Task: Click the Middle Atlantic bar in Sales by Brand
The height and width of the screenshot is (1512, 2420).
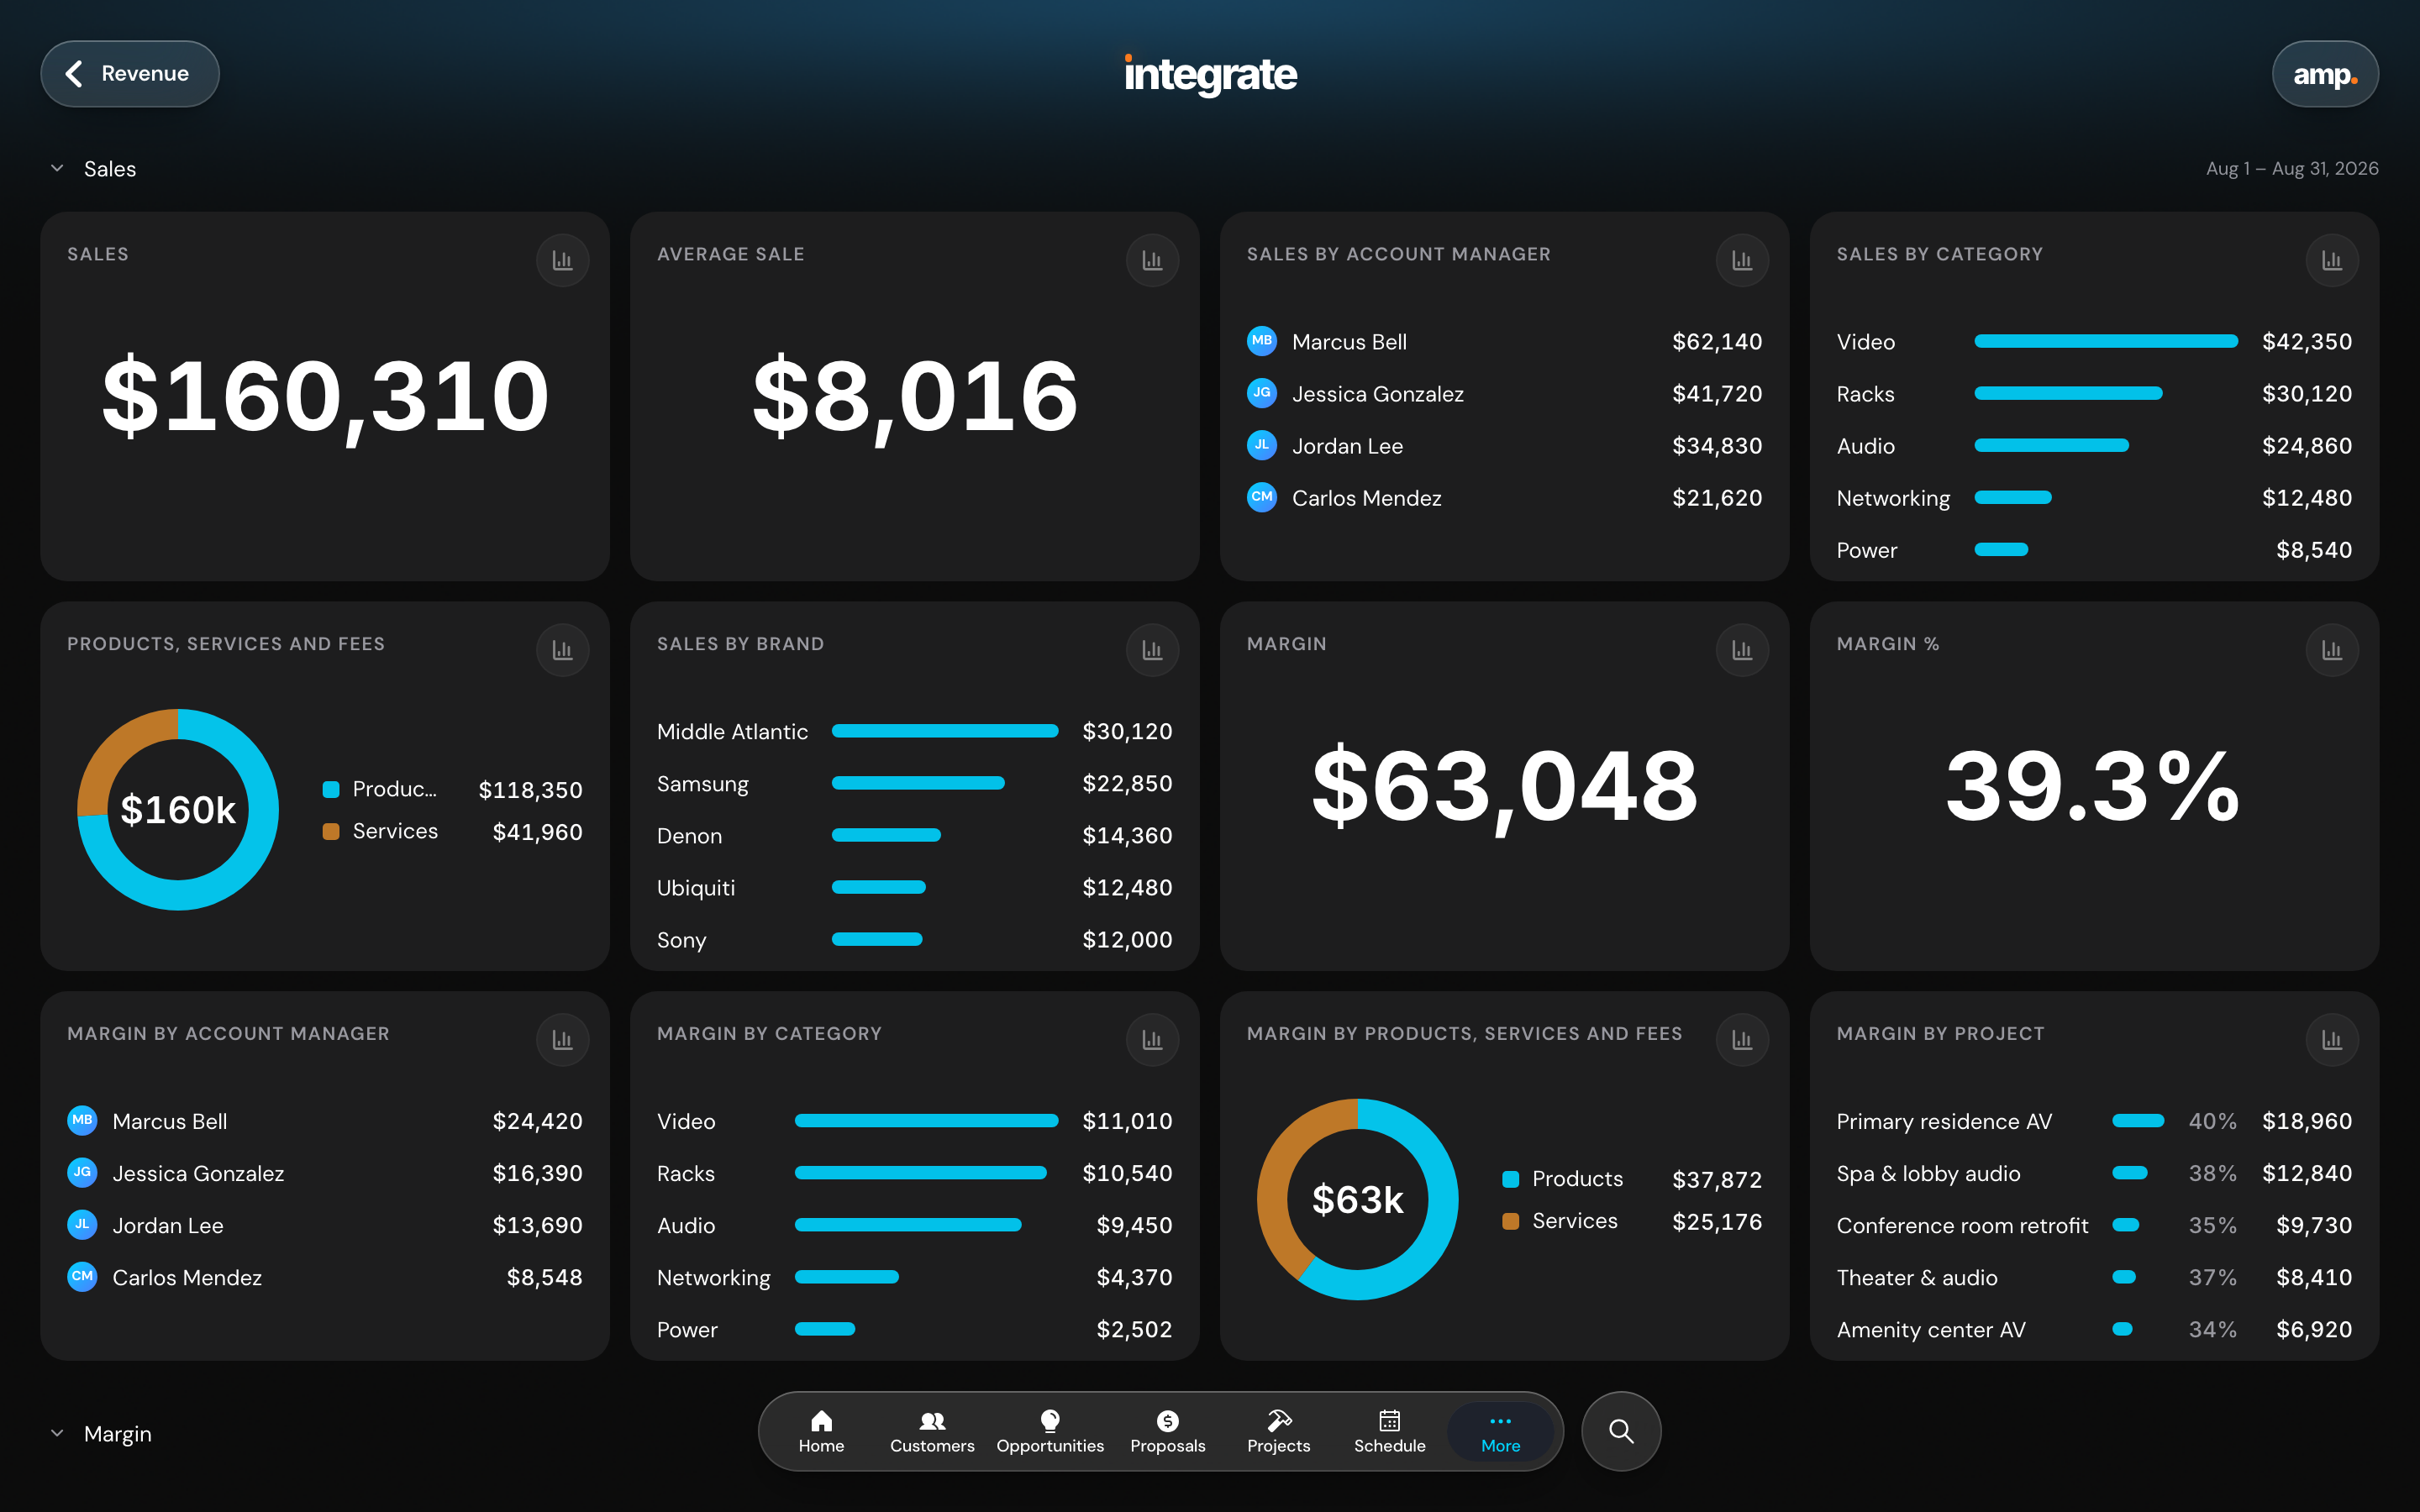Action: [945, 731]
